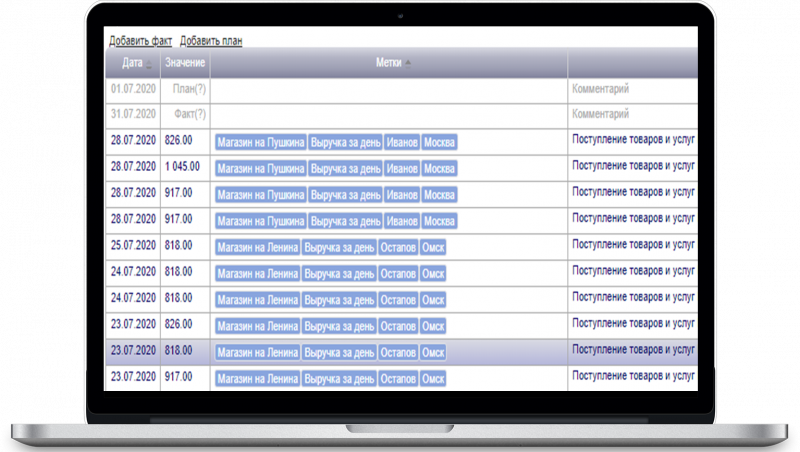Click the Остапов tag in the 25.07.2020 row
This screenshot has height=452, width=800.
tap(398, 247)
